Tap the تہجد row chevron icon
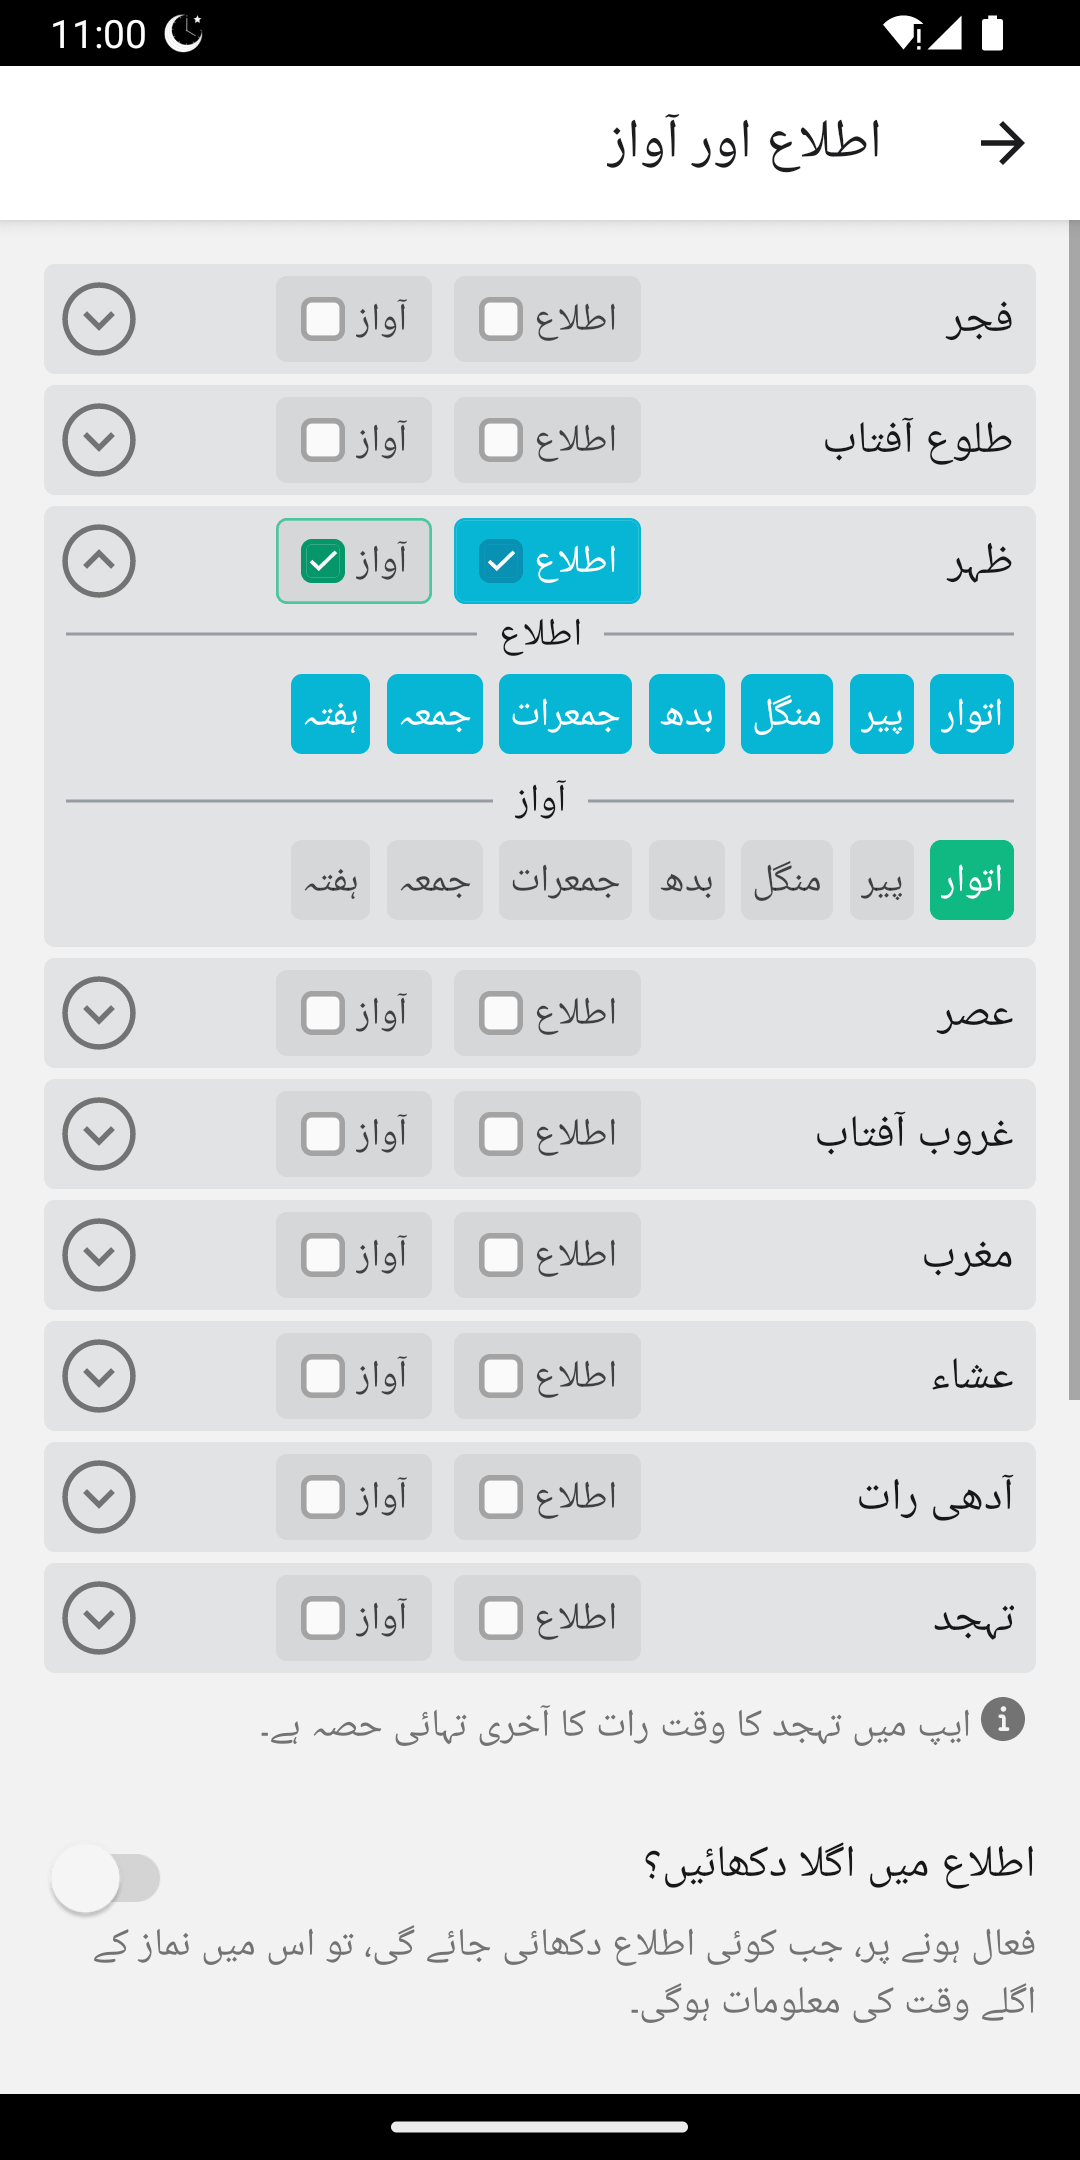Viewport: 1080px width, 2160px height. coord(99,1618)
